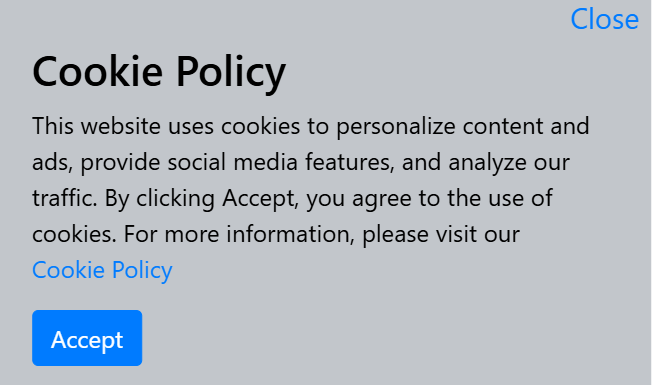The width and height of the screenshot is (652, 385).
Task: Click the word 'analyze' in the text
Action: [x=488, y=163]
